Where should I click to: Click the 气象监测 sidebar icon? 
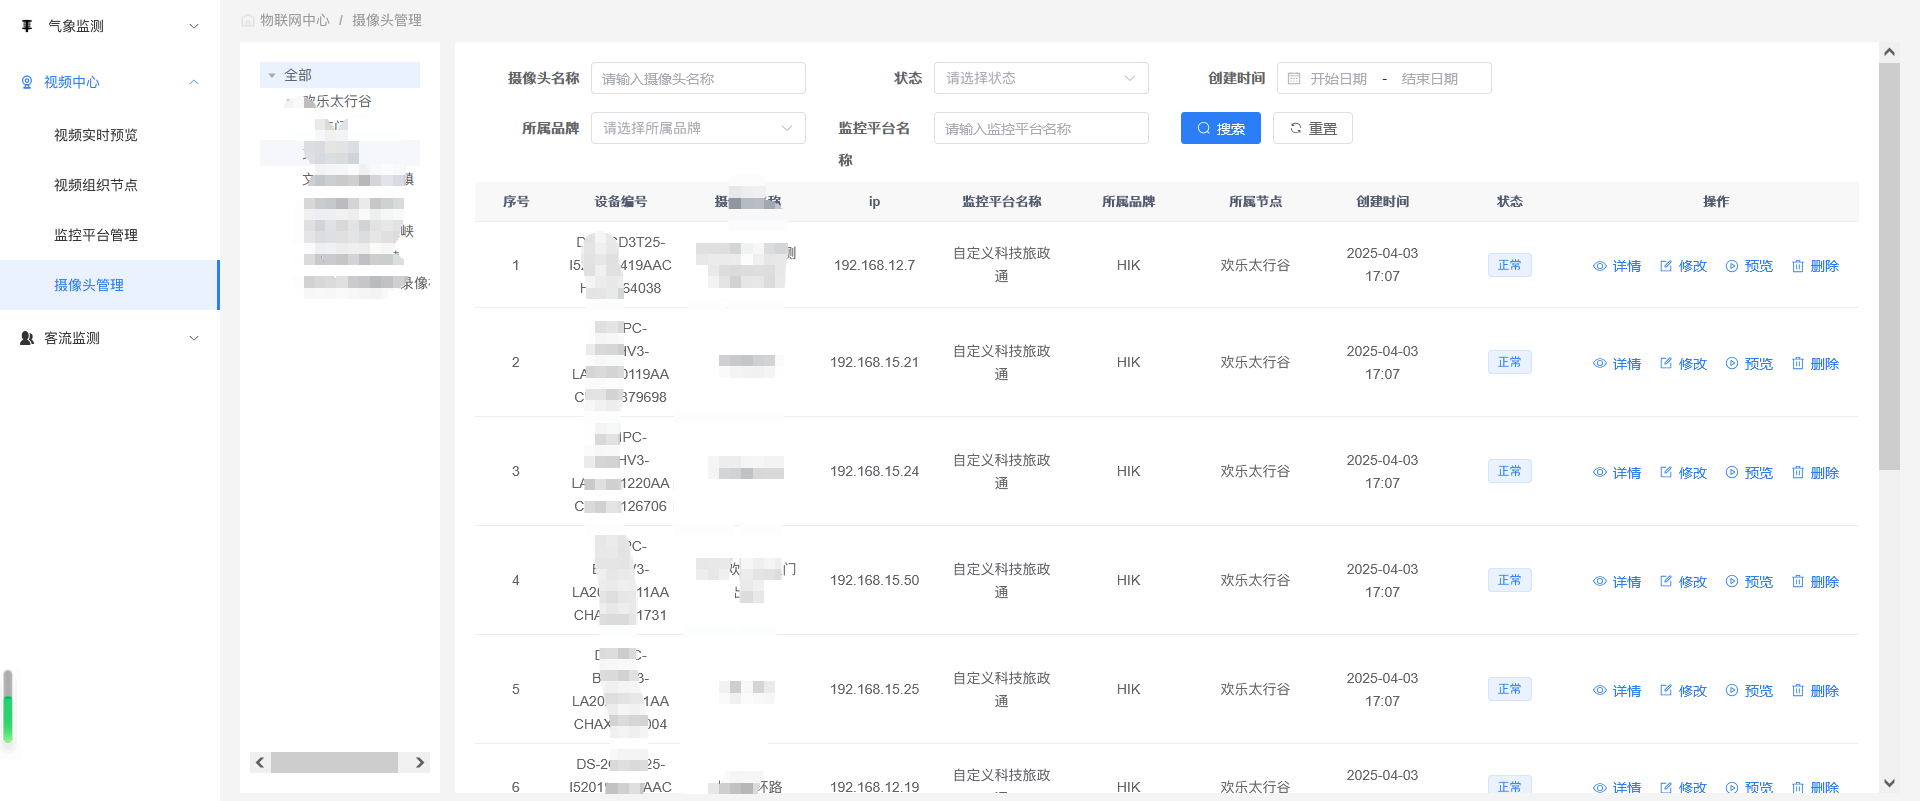tap(27, 26)
